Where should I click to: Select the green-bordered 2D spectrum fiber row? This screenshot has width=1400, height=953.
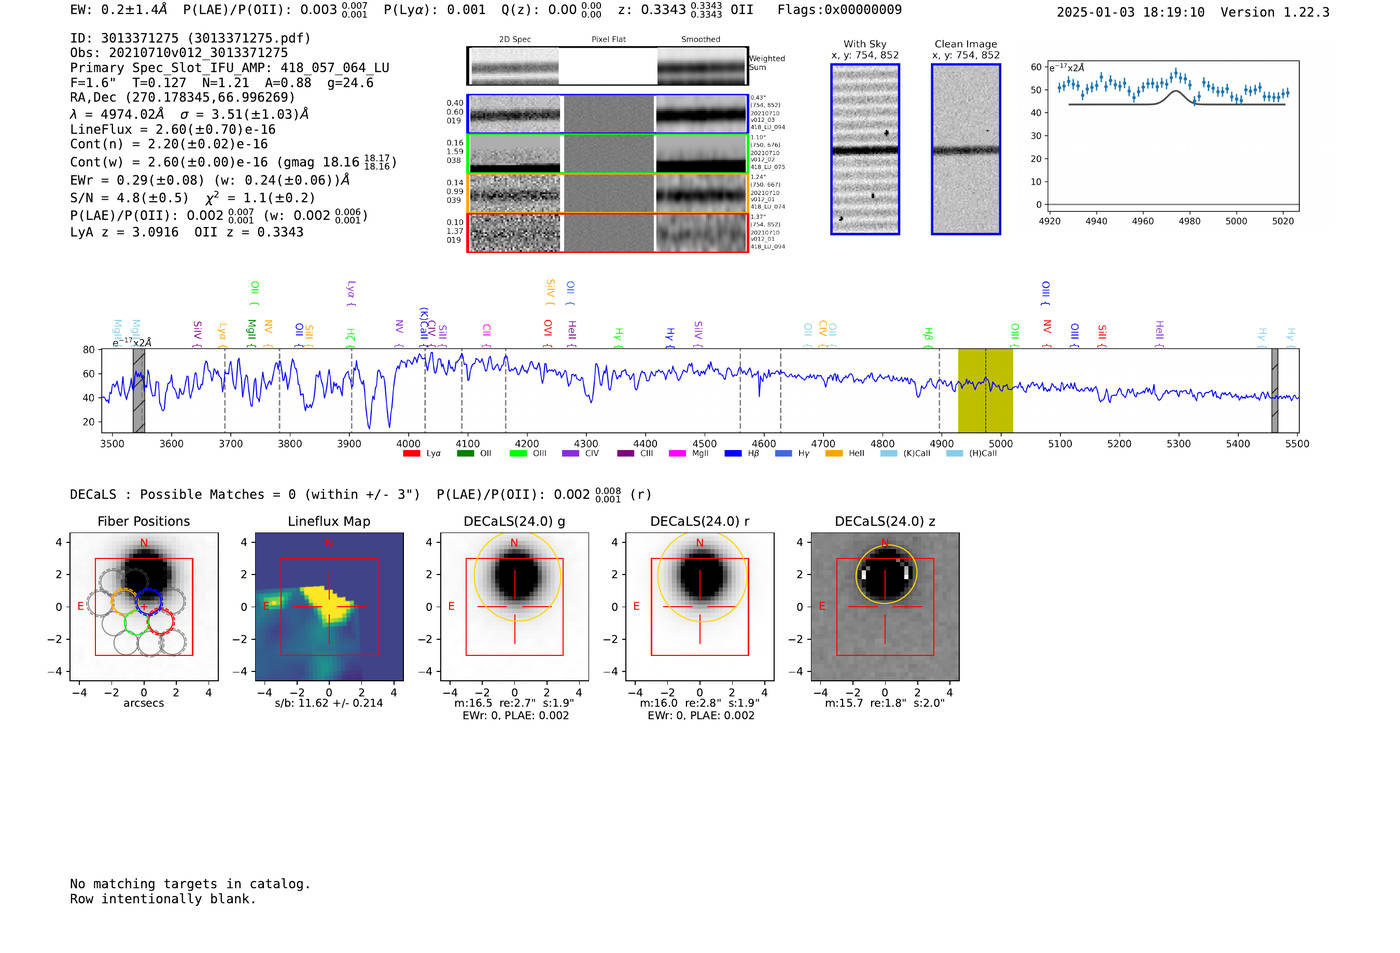[608, 154]
